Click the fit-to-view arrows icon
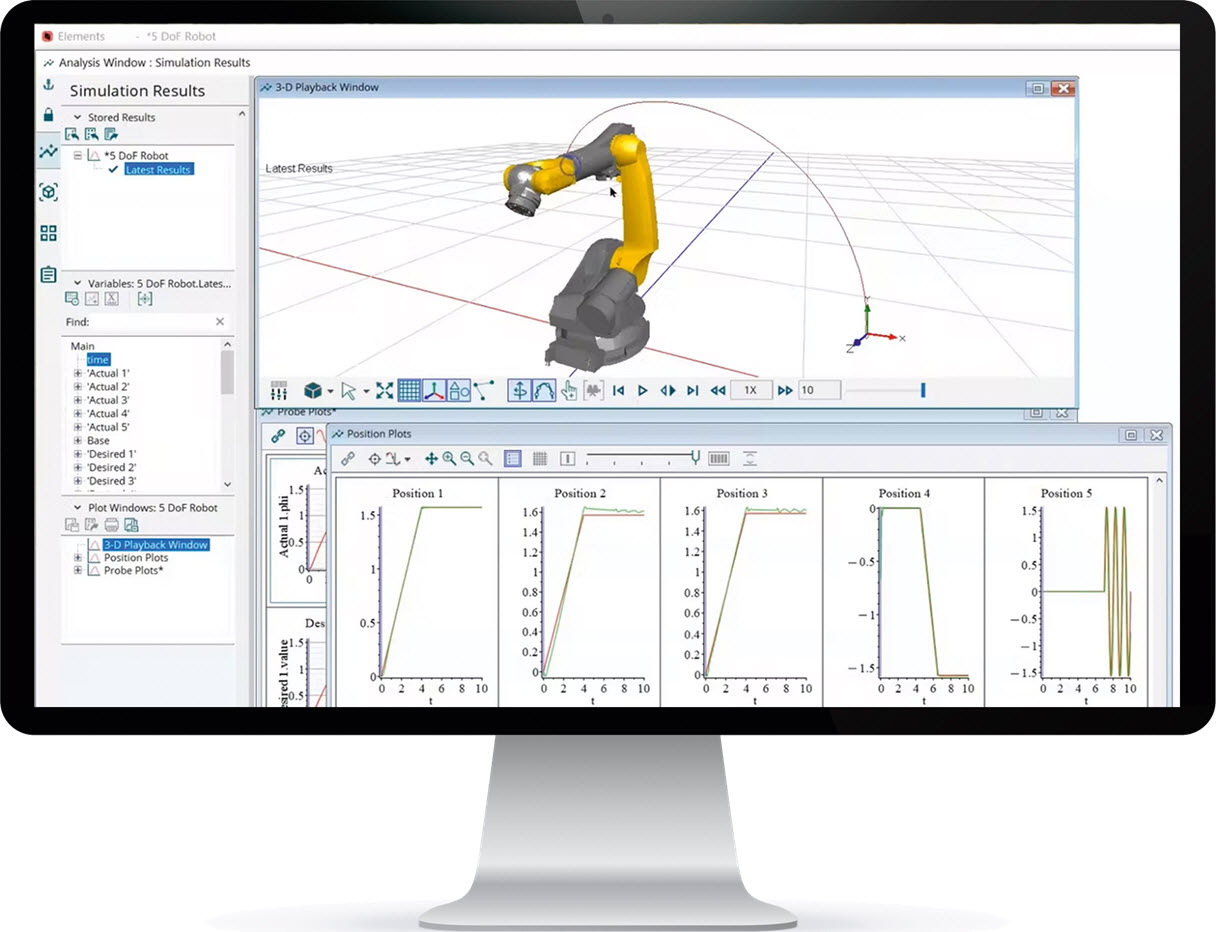The image size is (1216, 932). click(384, 390)
